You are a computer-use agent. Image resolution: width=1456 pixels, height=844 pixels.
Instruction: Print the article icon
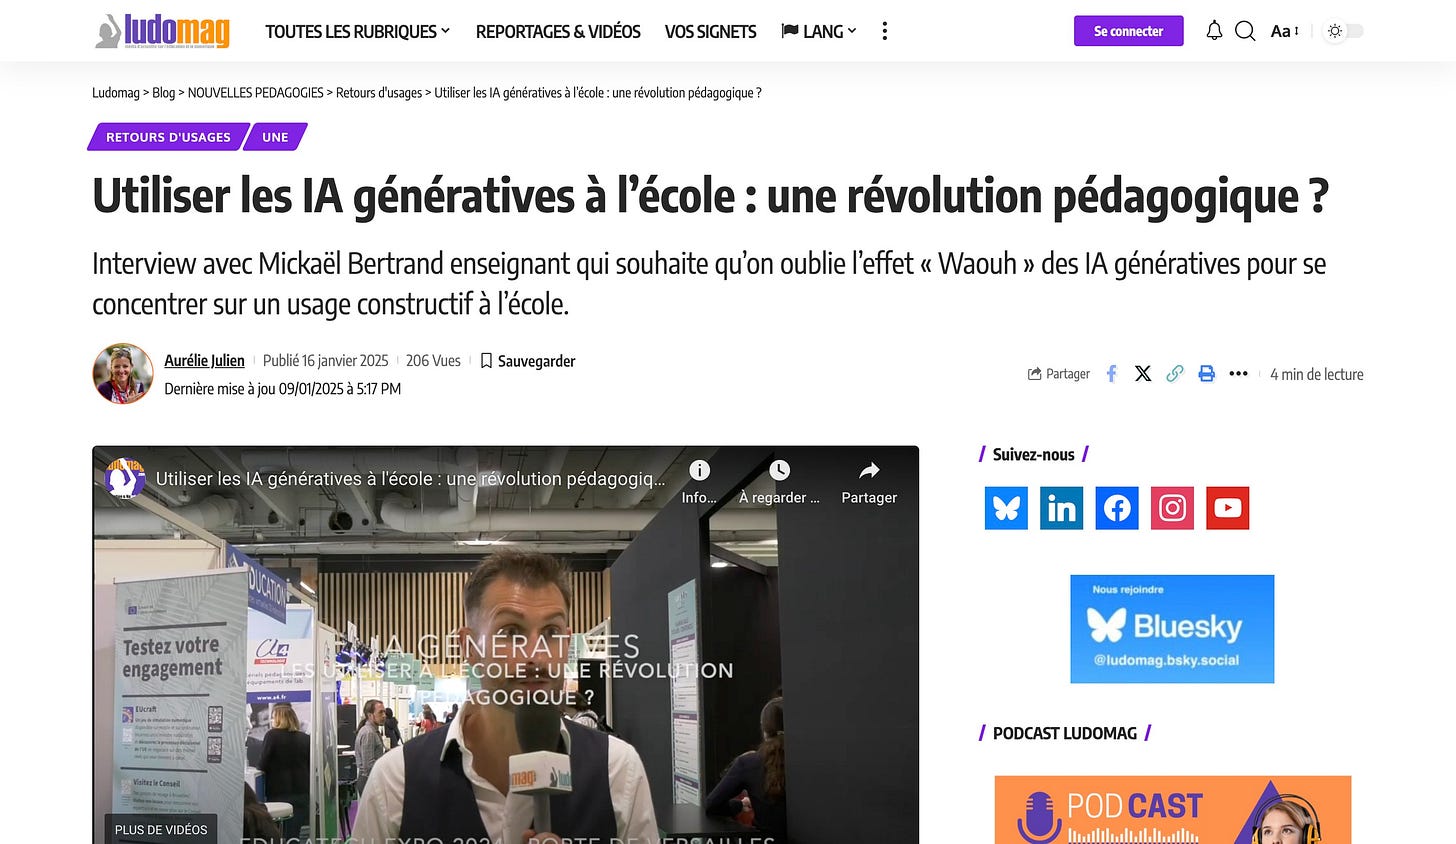point(1207,374)
